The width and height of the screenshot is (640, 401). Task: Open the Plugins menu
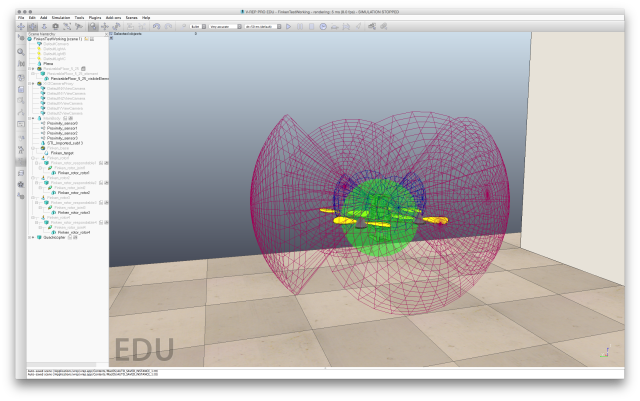tap(95, 18)
